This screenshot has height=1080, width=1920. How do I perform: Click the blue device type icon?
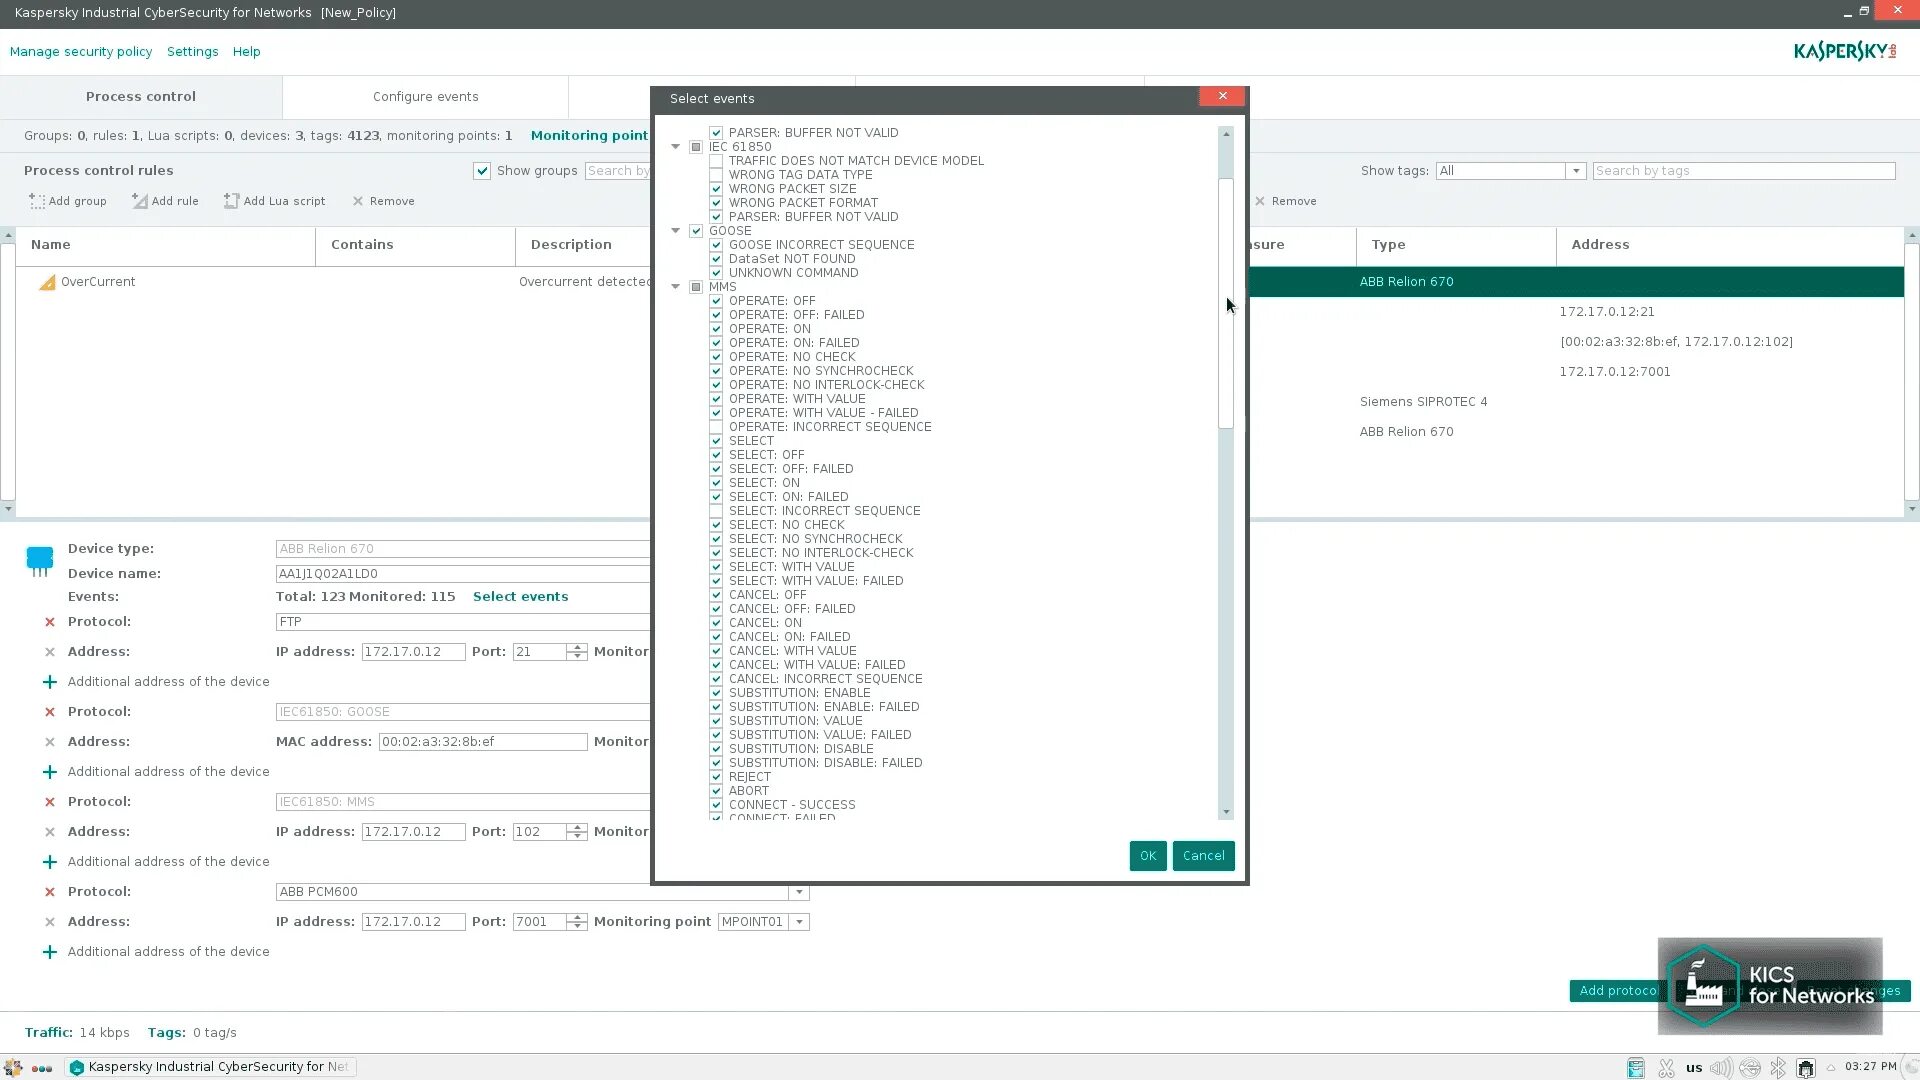pos(40,561)
